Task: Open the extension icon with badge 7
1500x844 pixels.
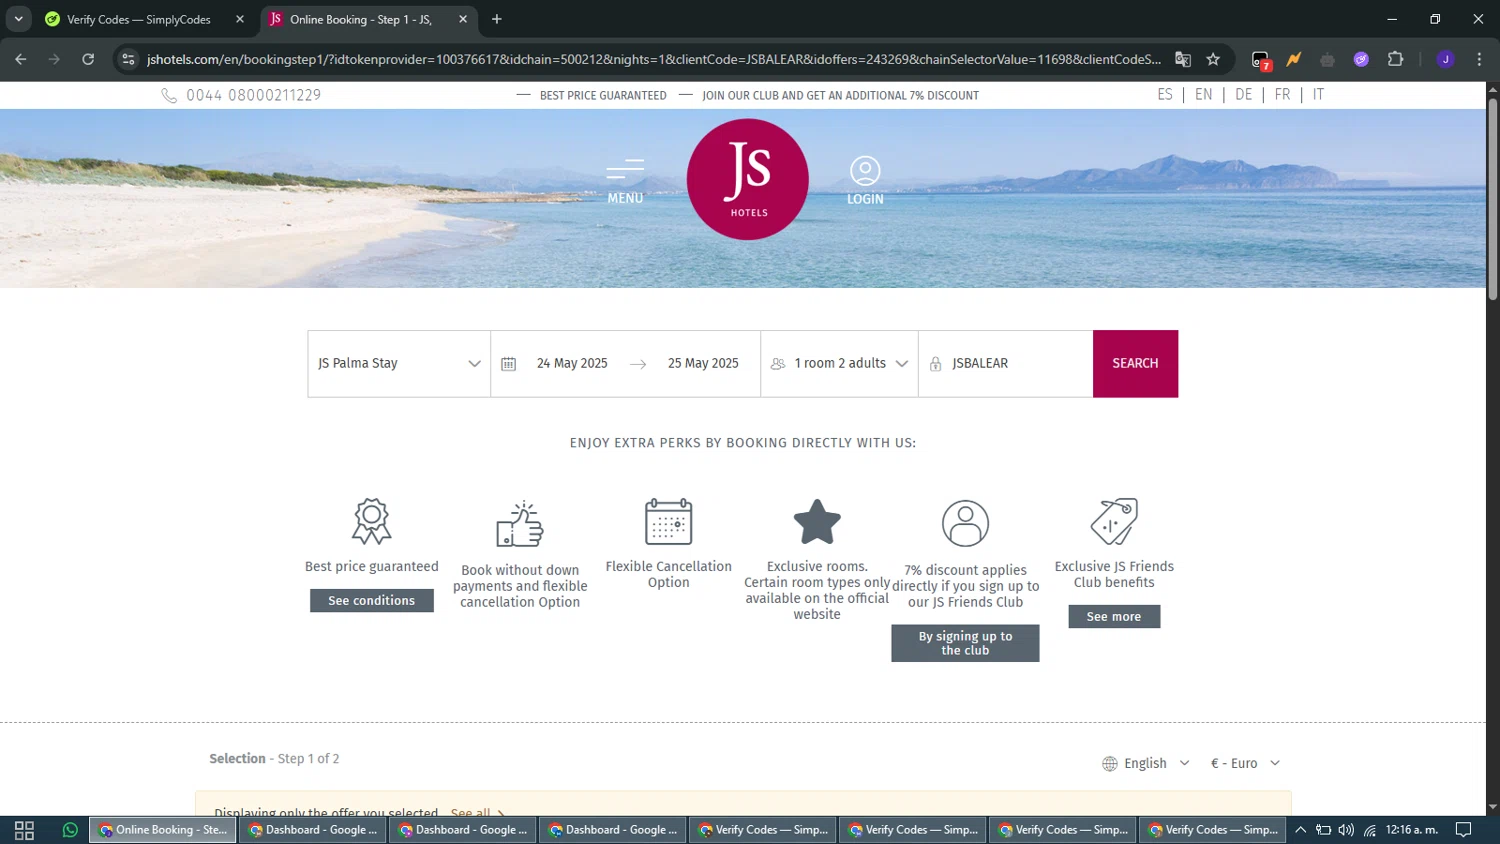Action: click(x=1261, y=60)
